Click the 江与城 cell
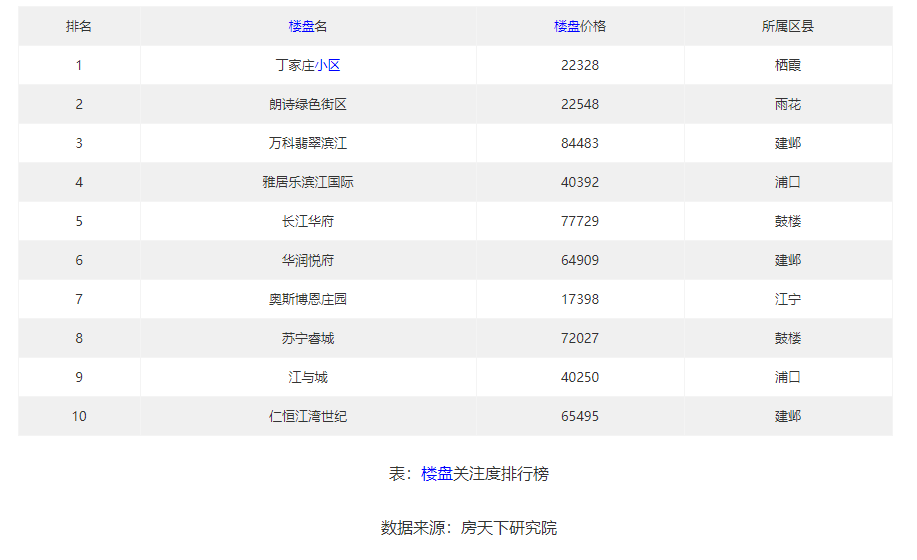The height and width of the screenshot is (560, 917). point(308,377)
